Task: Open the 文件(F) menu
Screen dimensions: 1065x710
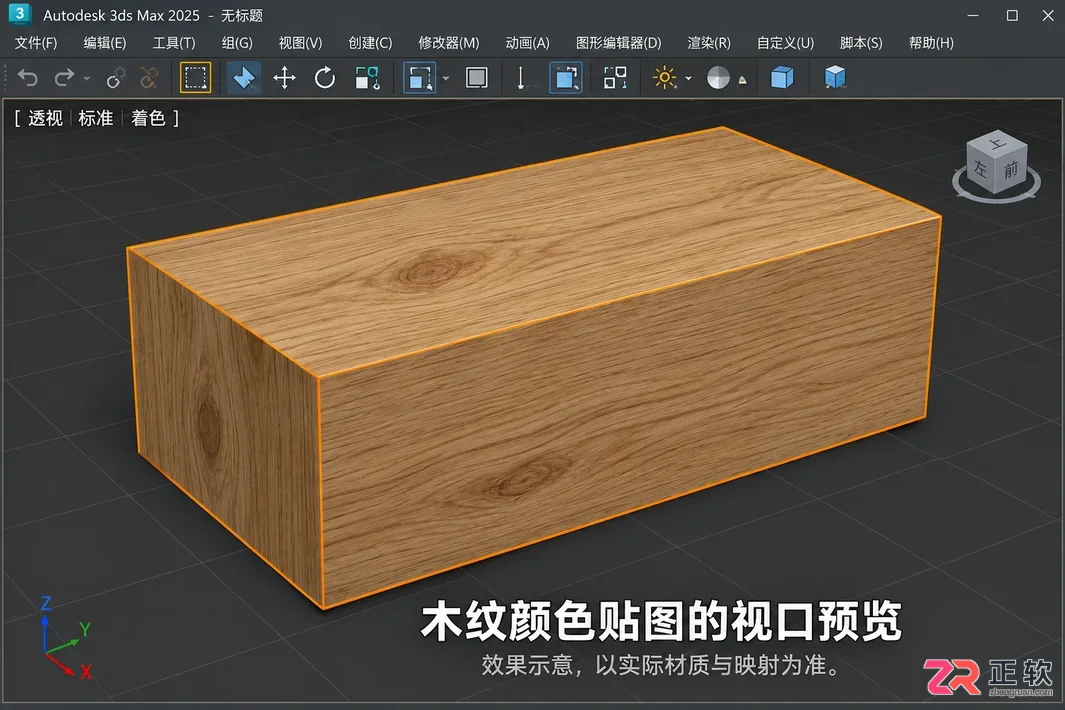Action: tap(36, 43)
